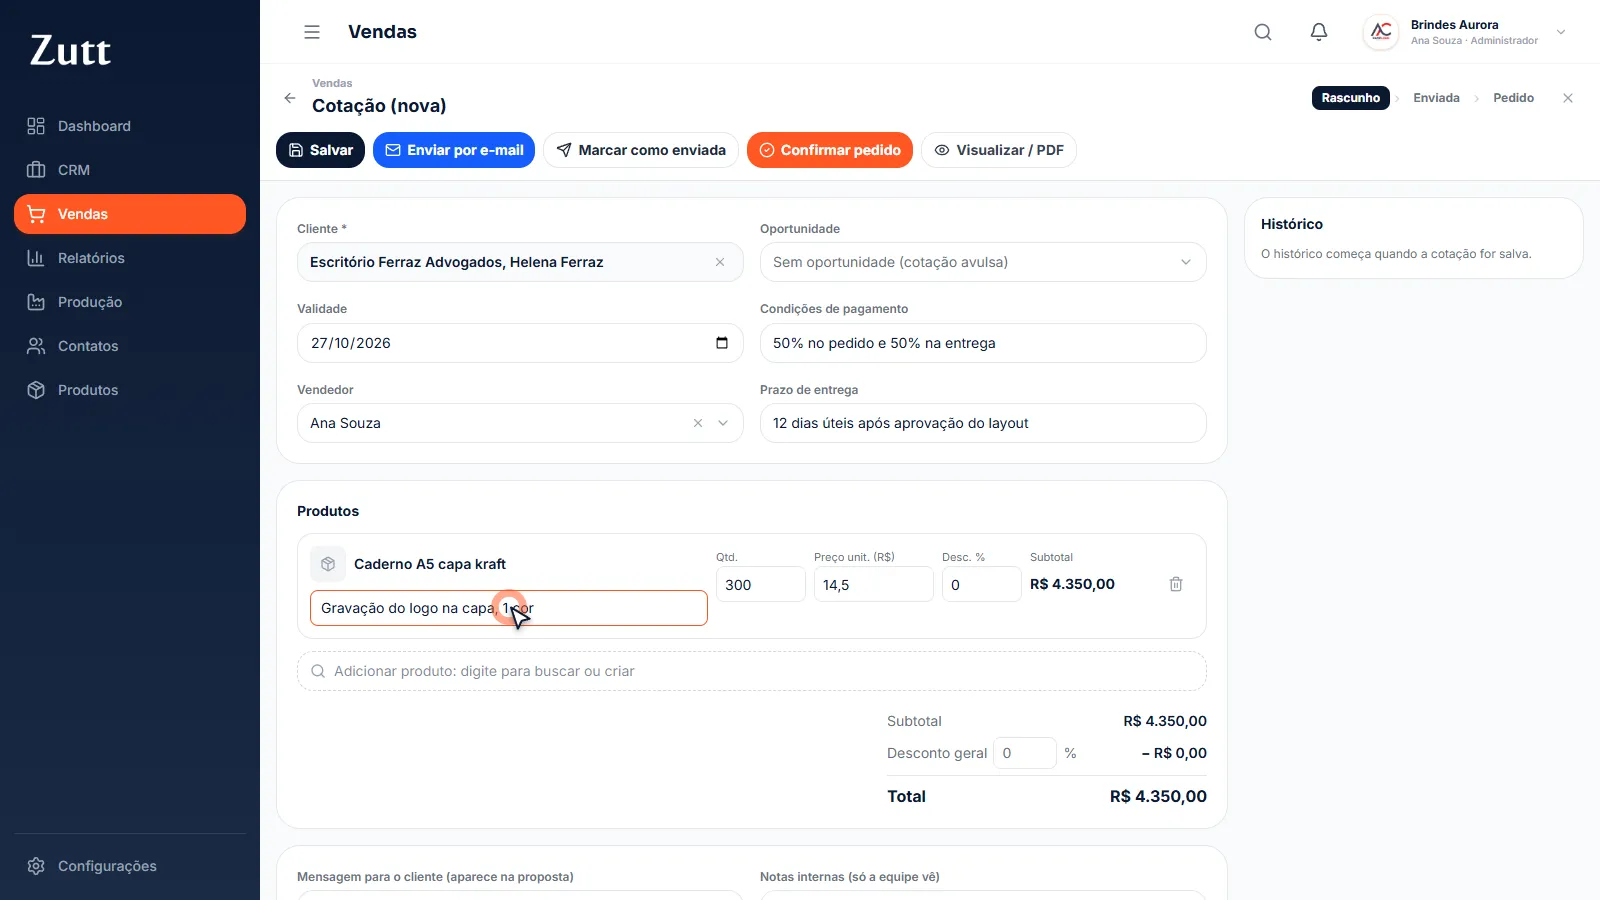
Task: Click the Total value R$ 4.350,00
Action: (1158, 796)
